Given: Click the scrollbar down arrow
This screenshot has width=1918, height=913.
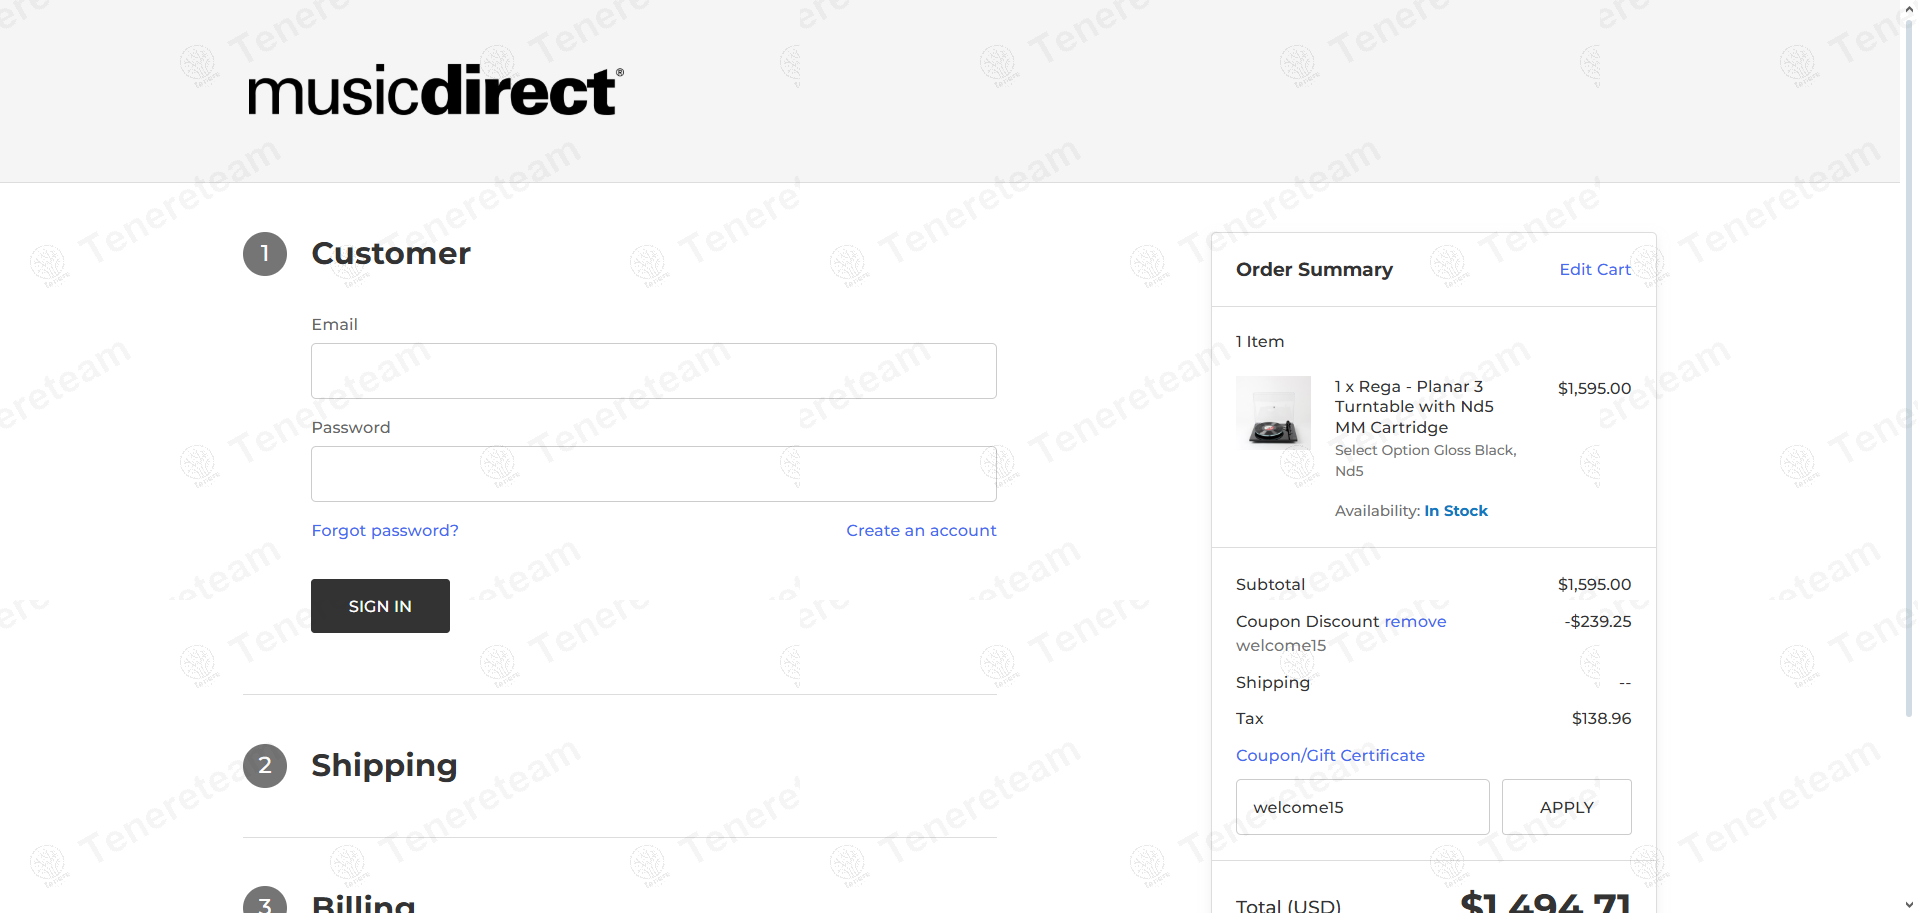Looking at the screenshot, I should coord(1909,904).
